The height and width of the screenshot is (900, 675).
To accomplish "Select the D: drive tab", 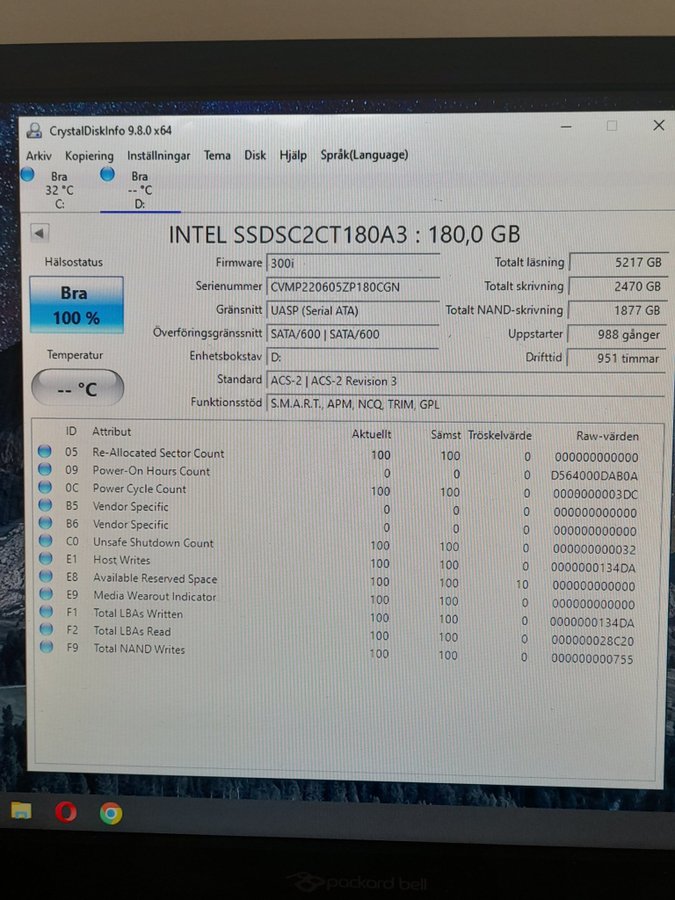I will [140, 189].
